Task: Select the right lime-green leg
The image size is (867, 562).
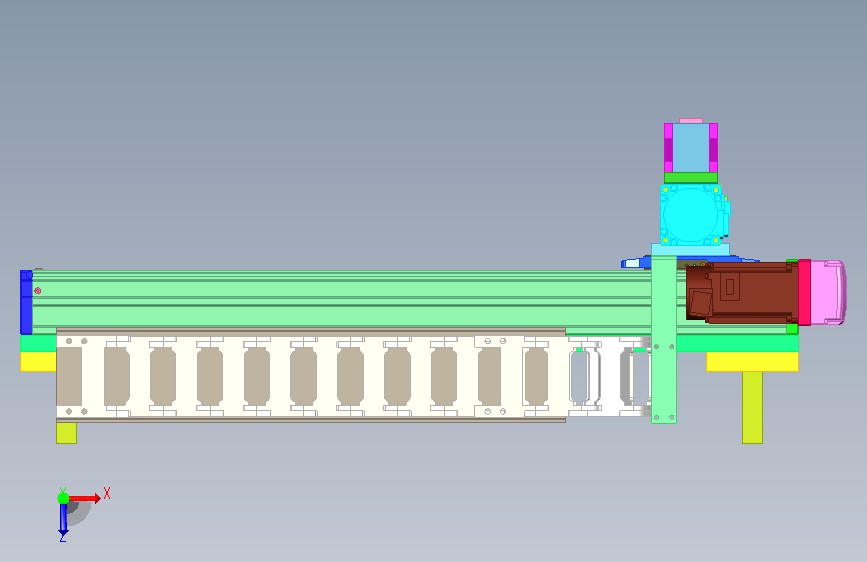Action: [x=753, y=408]
